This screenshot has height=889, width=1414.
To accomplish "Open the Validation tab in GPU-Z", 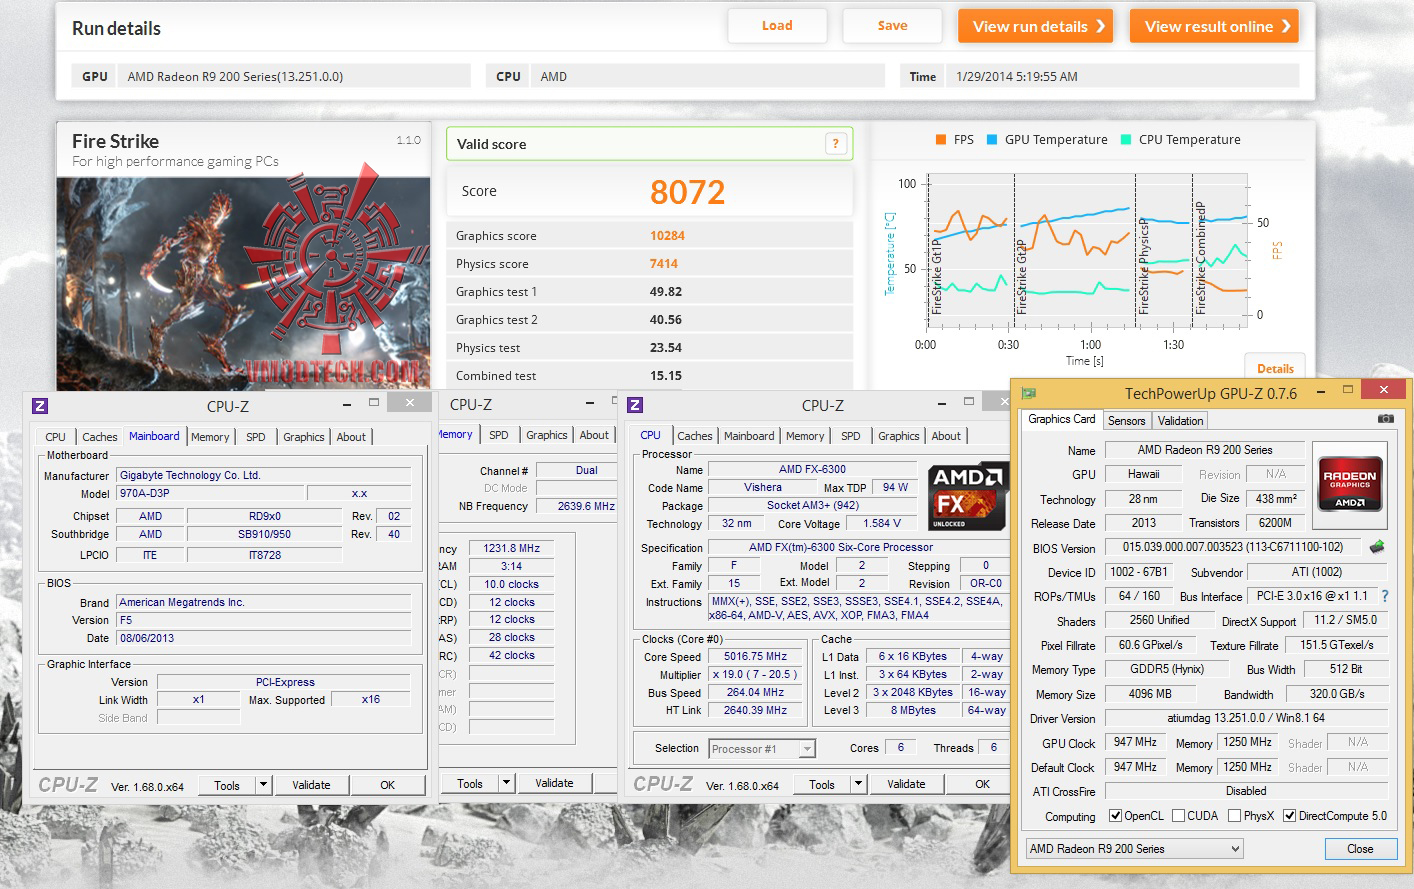I will pyautogui.click(x=1180, y=421).
